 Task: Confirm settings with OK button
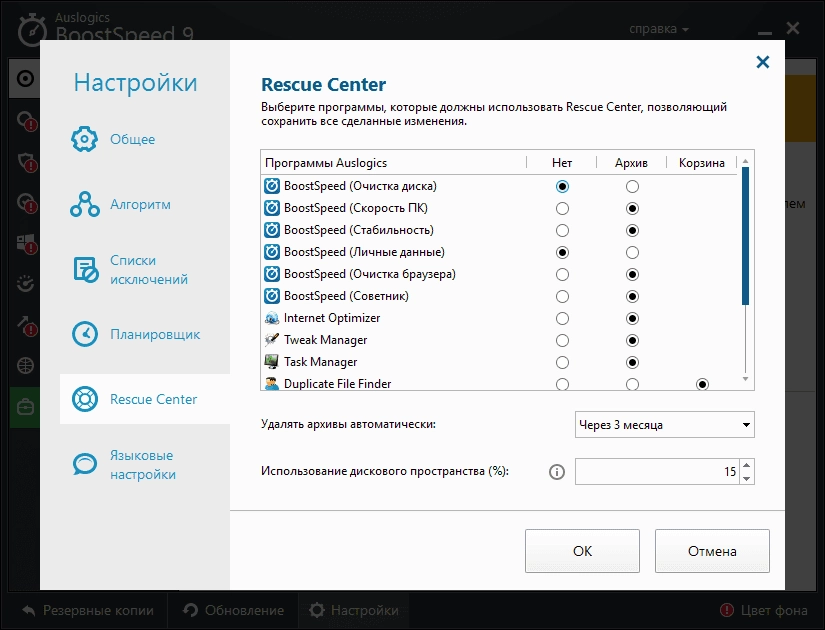pyautogui.click(x=582, y=551)
